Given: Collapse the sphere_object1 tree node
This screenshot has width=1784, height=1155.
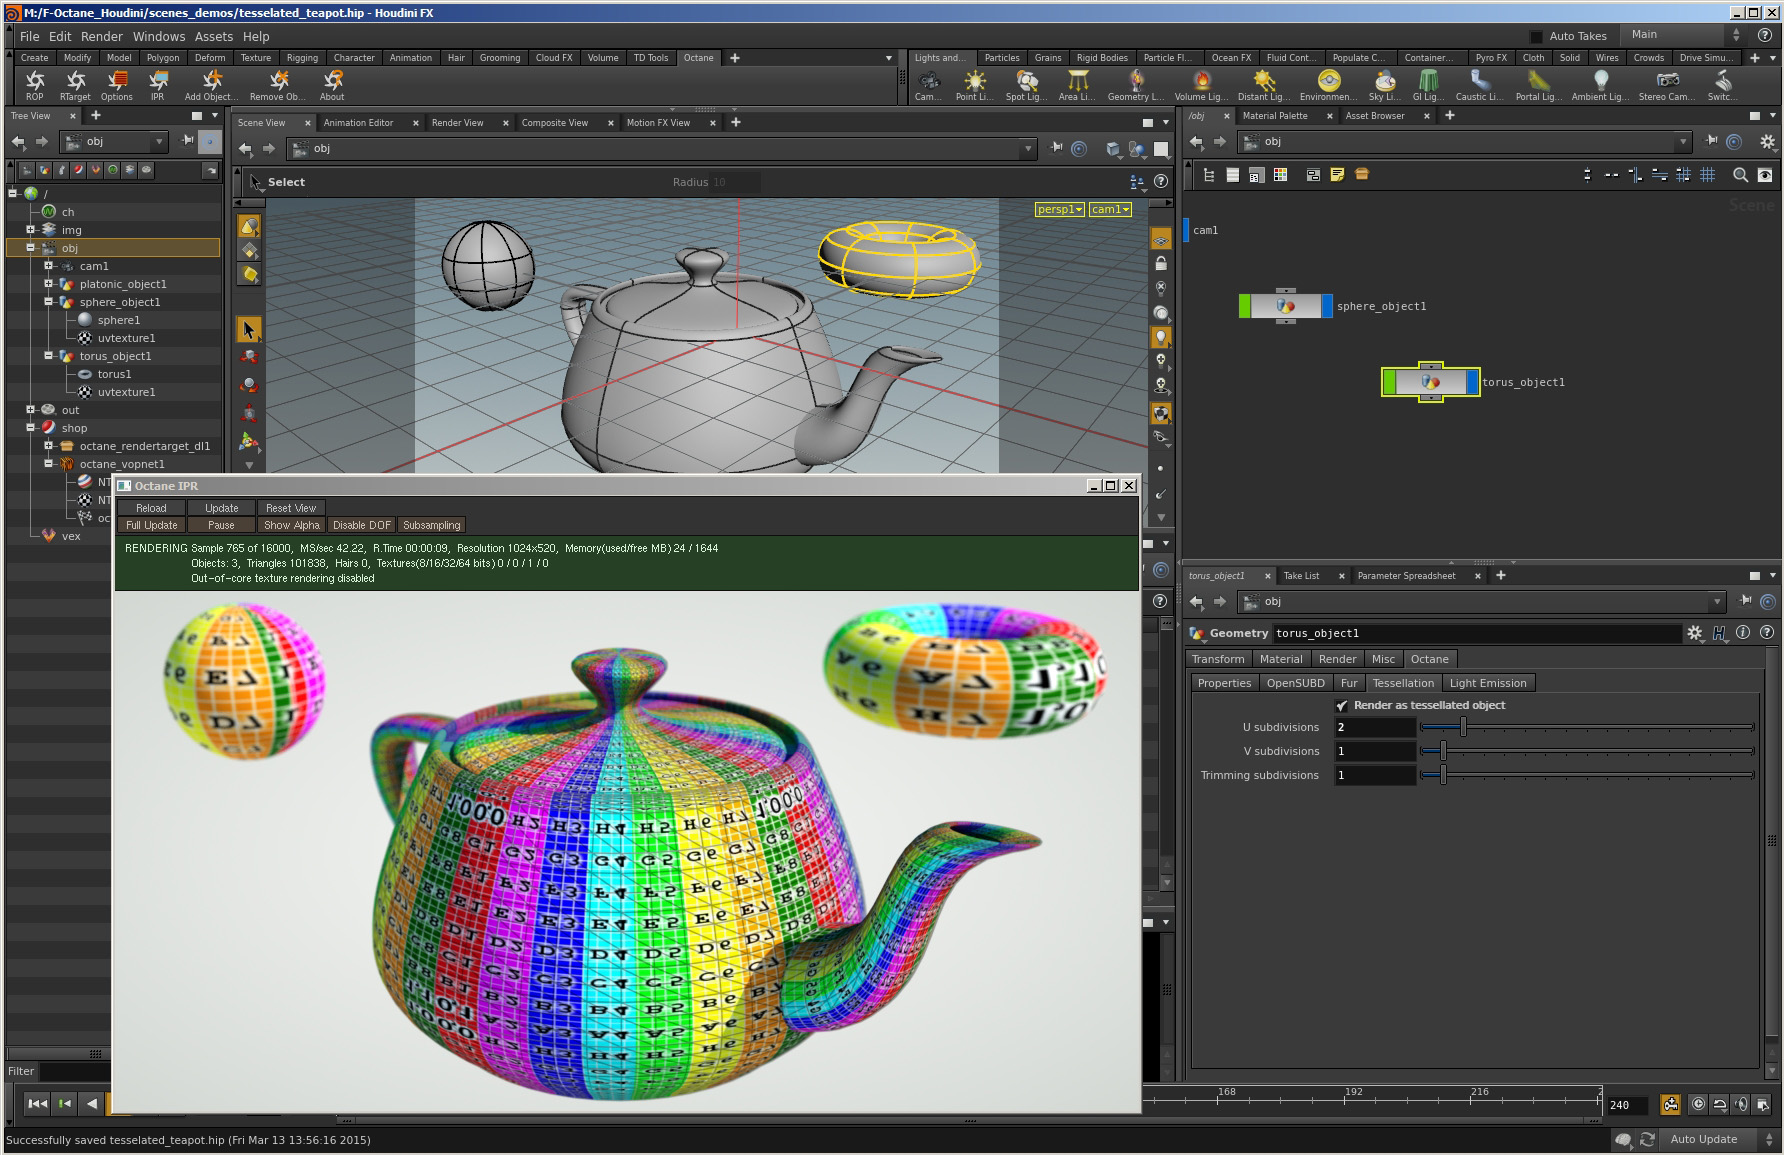Looking at the screenshot, I should pos(48,302).
